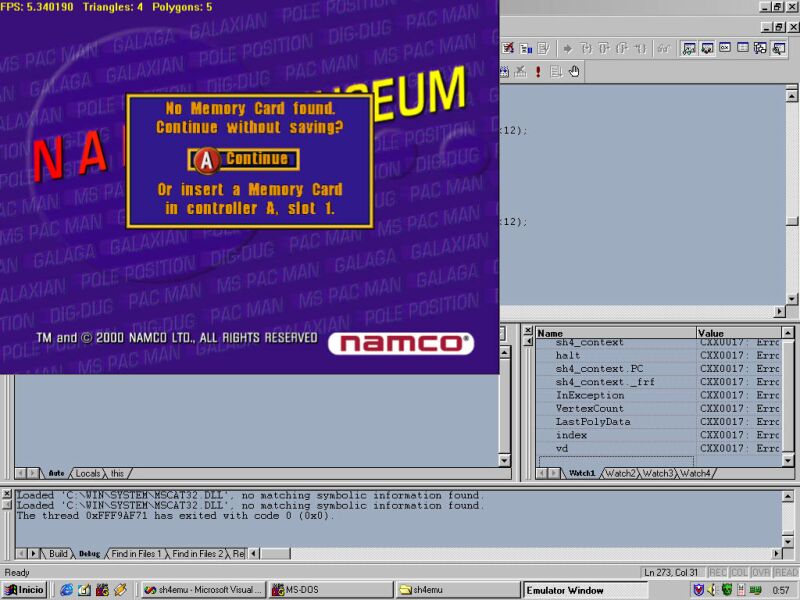Stop debugging with the red X toolbar icon
The image size is (800, 600).
[508, 48]
